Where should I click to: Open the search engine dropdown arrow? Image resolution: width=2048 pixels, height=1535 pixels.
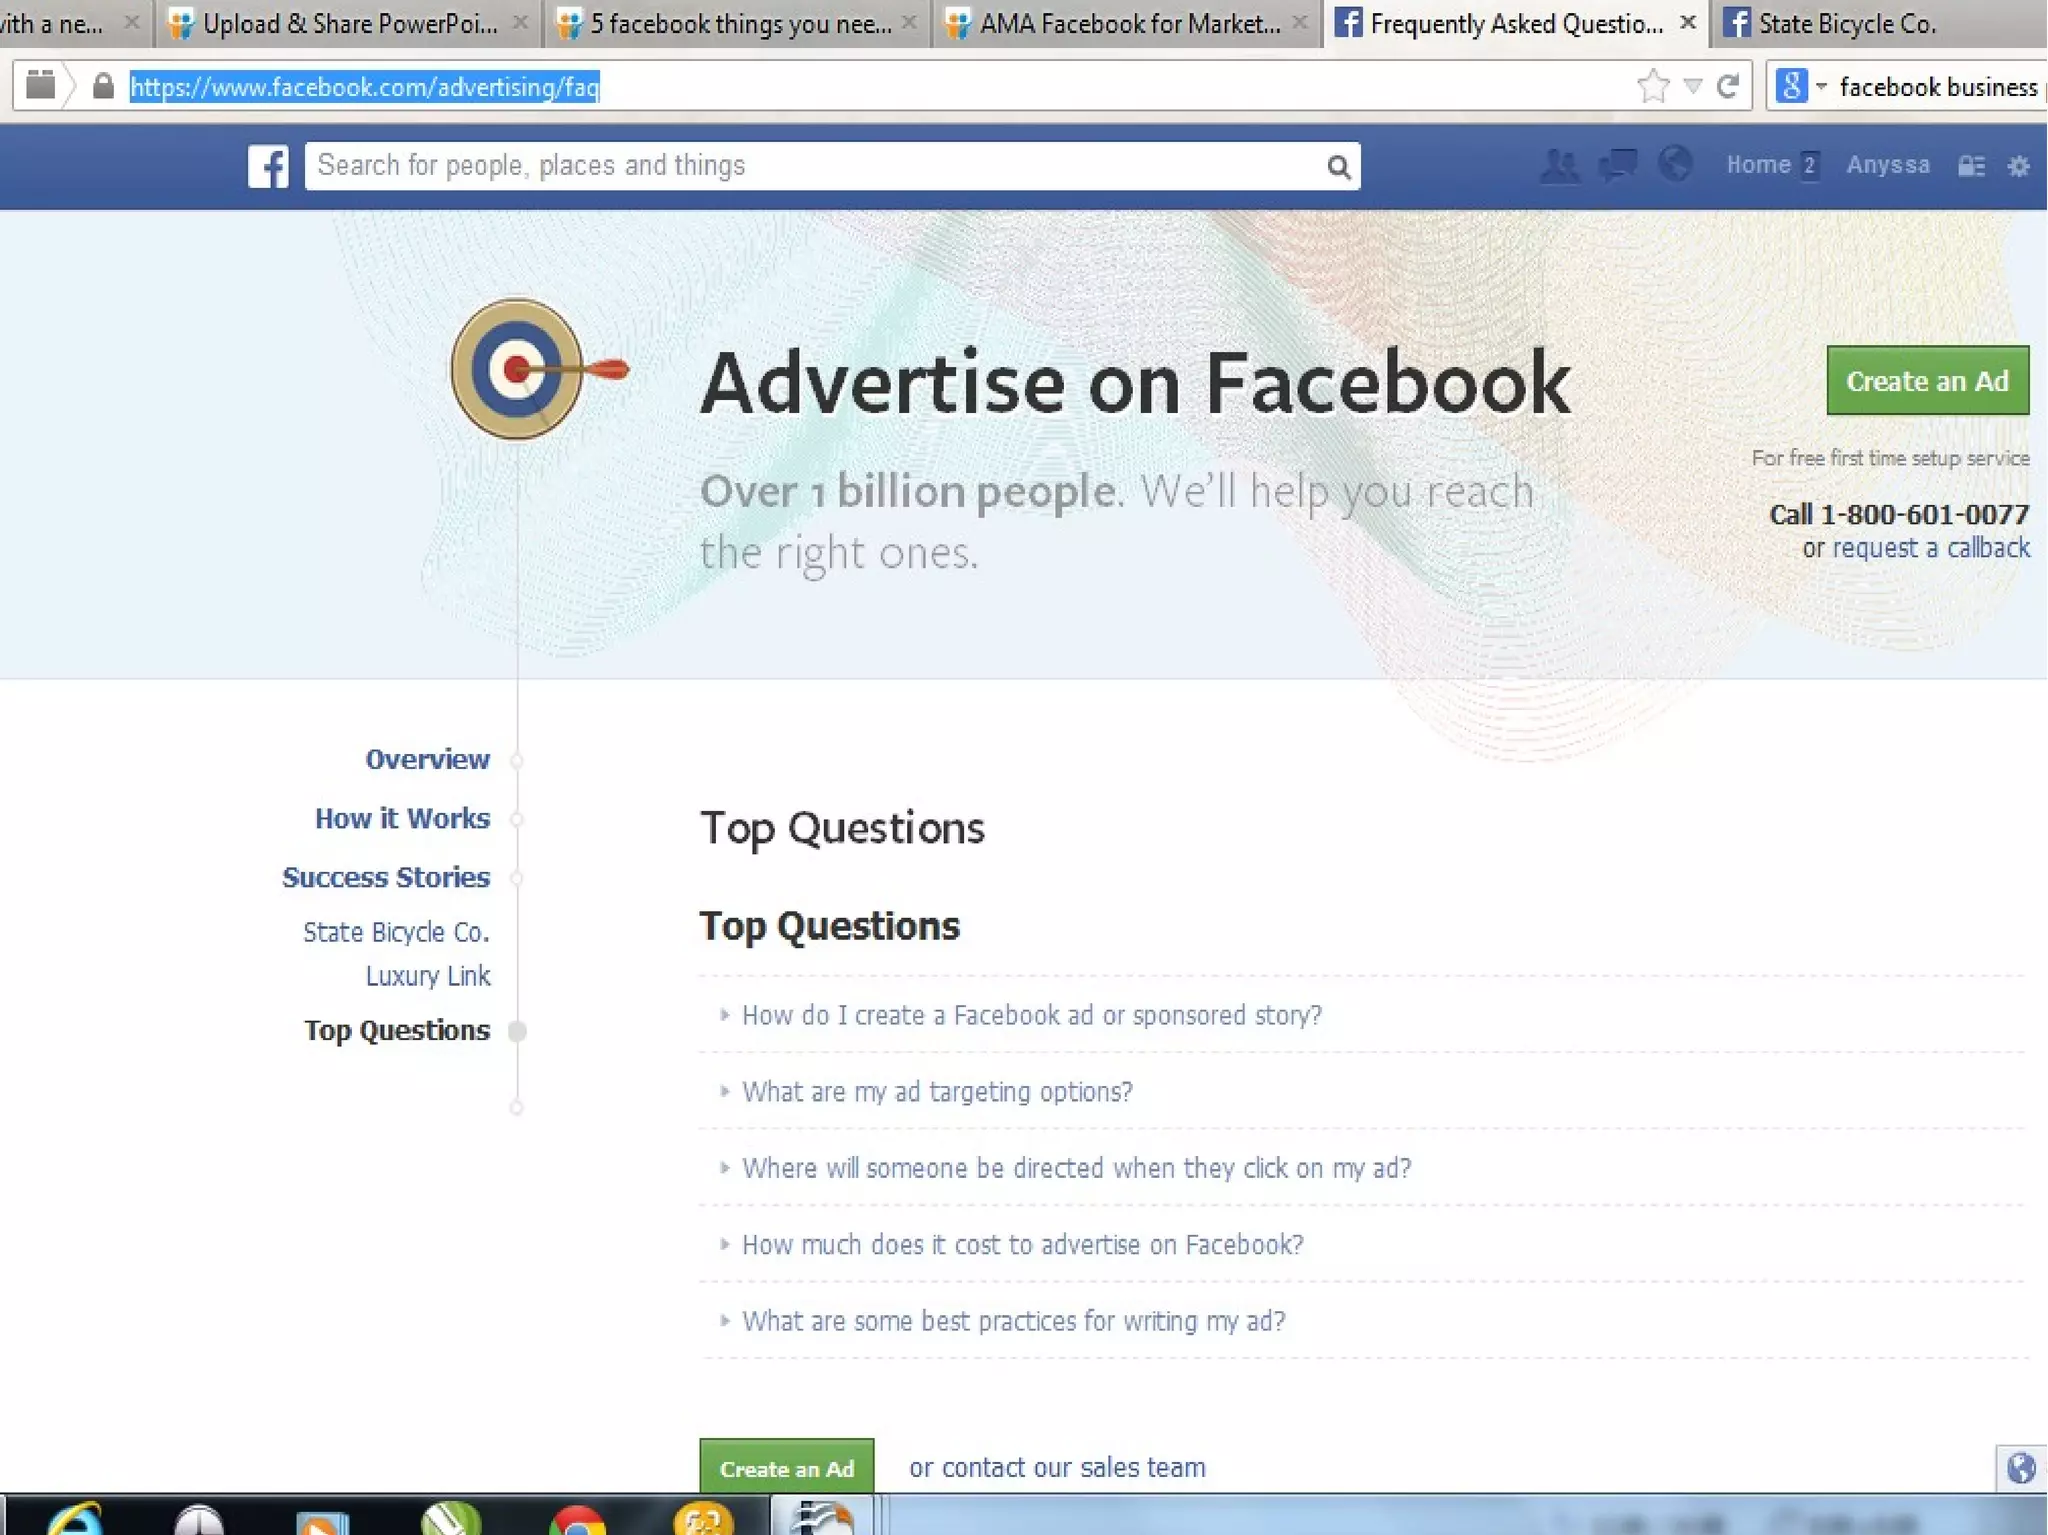point(1821,87)
